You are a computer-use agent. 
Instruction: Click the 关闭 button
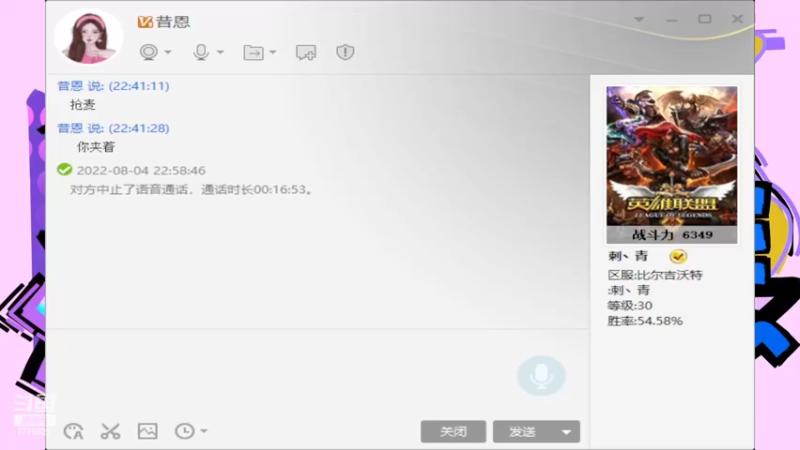[453, 432]
